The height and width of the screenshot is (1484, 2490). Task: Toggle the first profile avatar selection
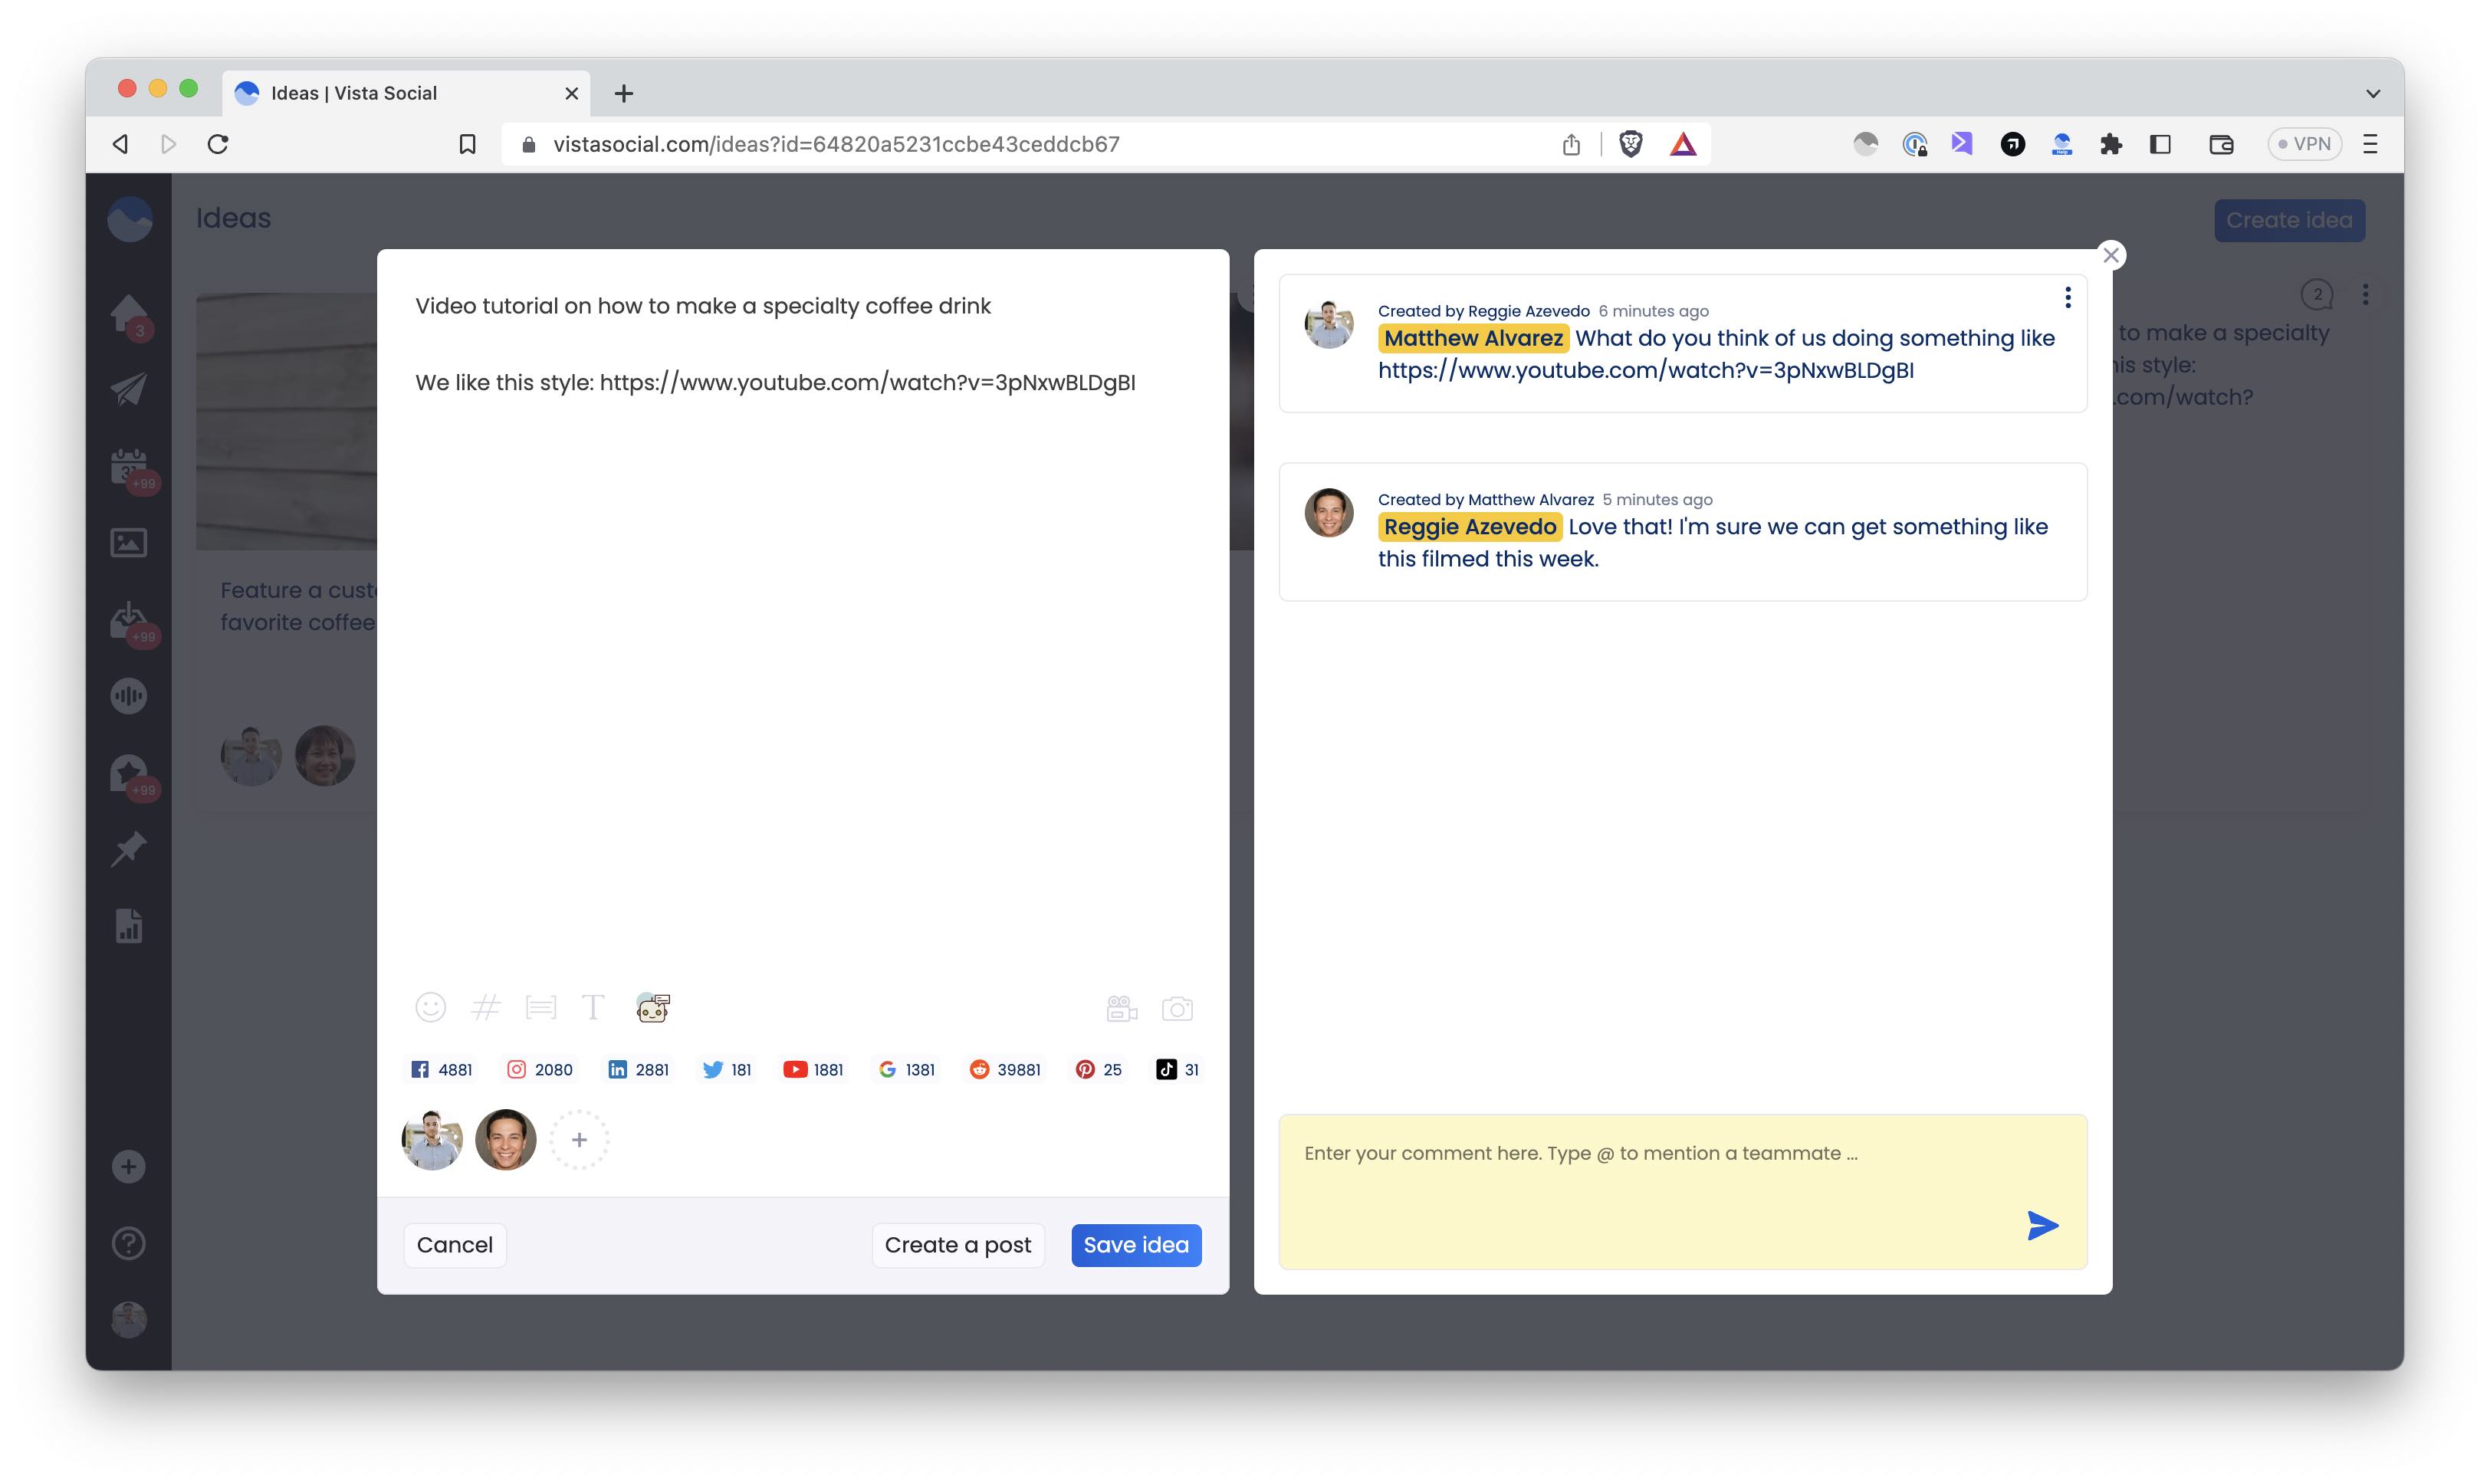431,1139
